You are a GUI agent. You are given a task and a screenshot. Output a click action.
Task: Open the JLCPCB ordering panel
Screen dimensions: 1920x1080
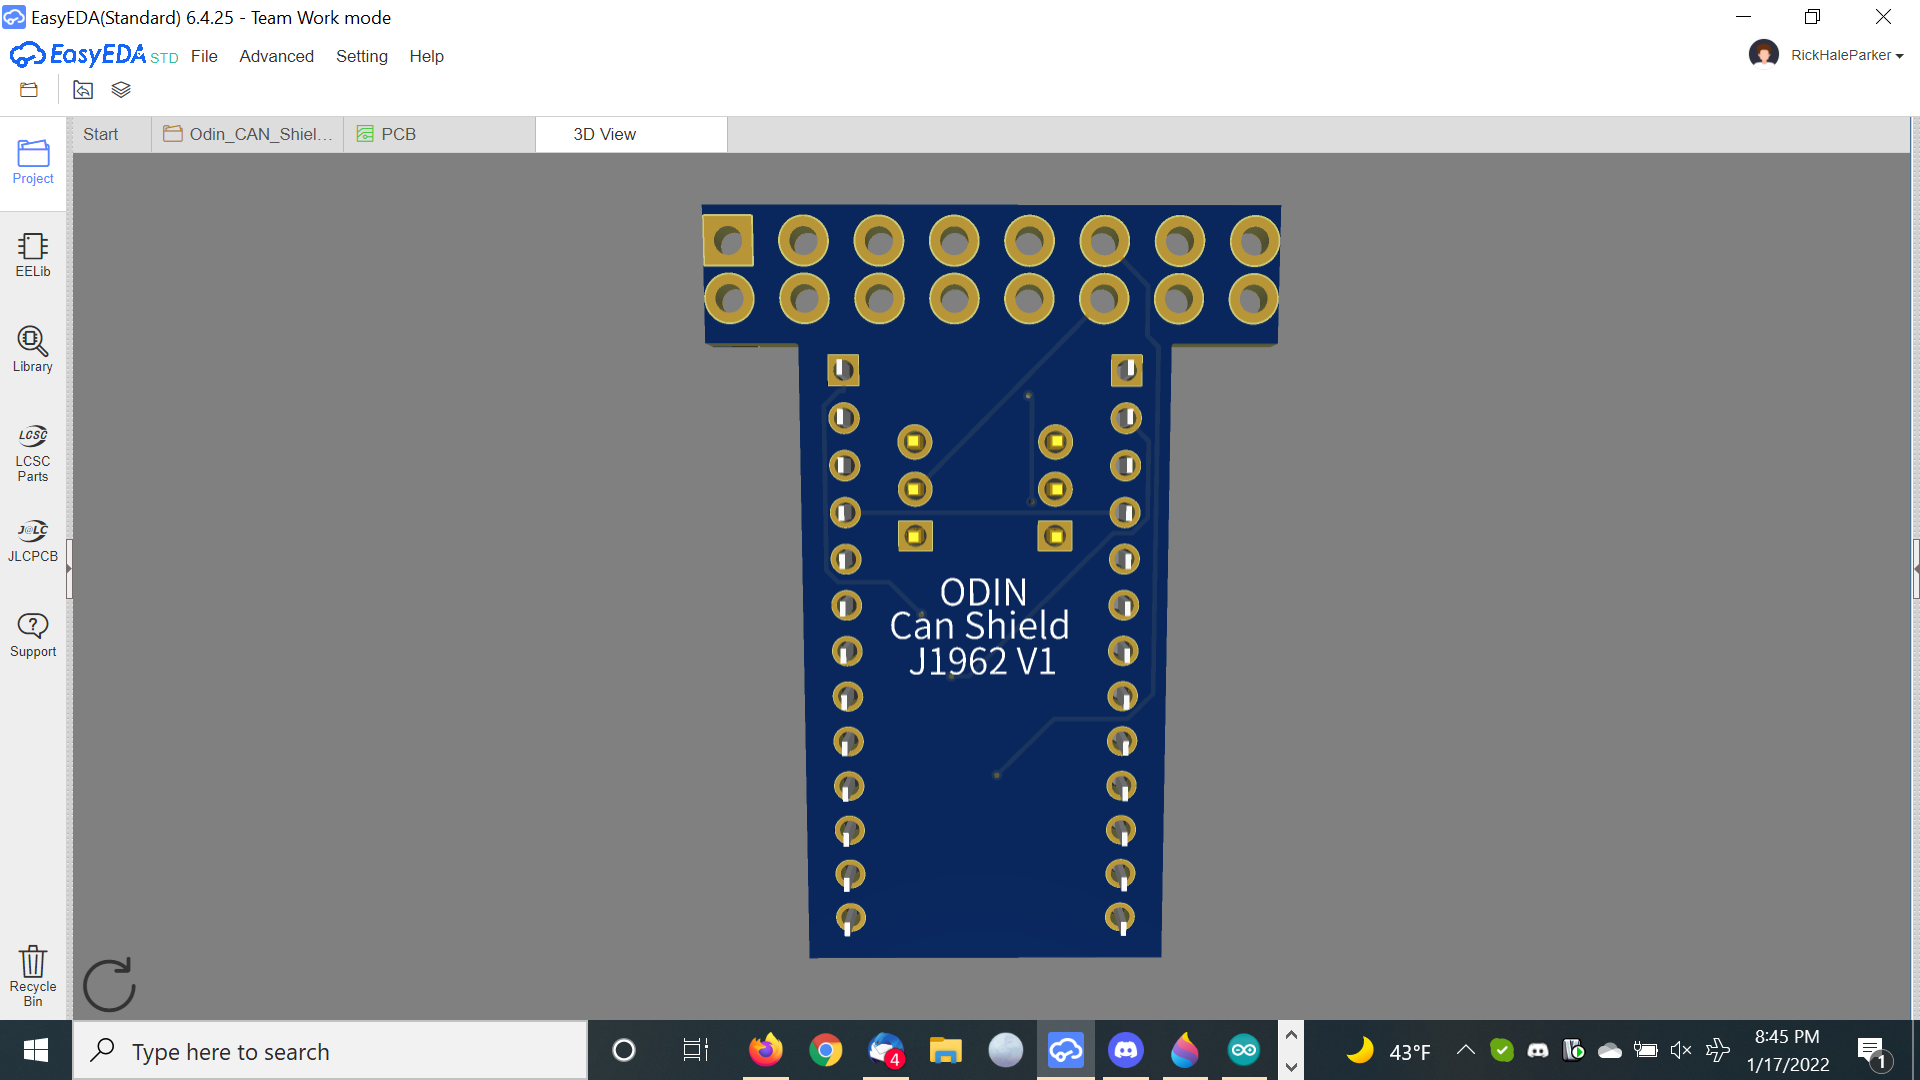(x=33, y=541)
